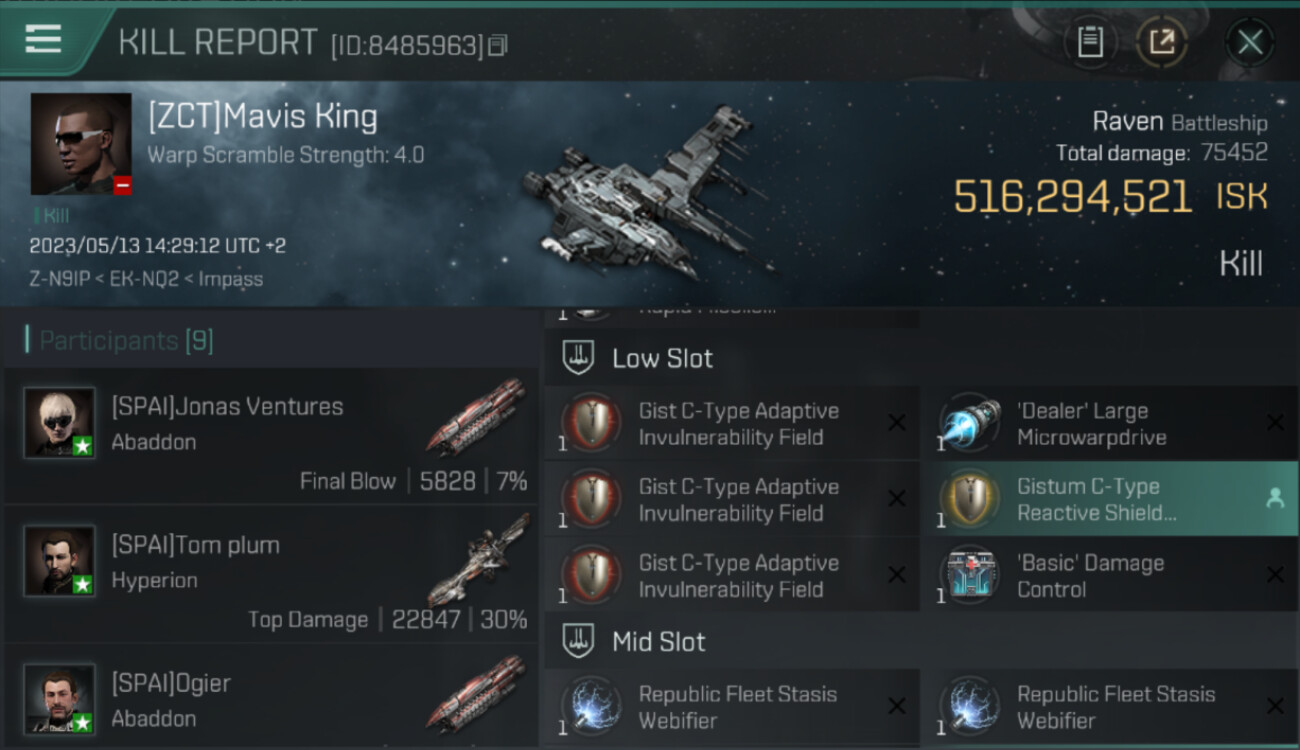Open the hamburger menu icon

coord(44,39)
